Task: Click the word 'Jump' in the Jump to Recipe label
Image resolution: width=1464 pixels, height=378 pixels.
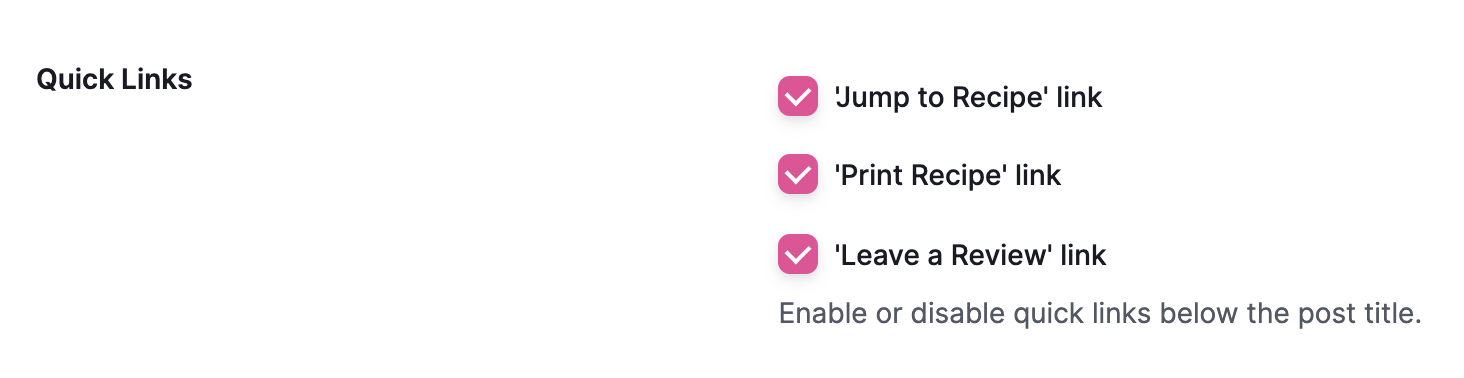Action: (871, 98)
